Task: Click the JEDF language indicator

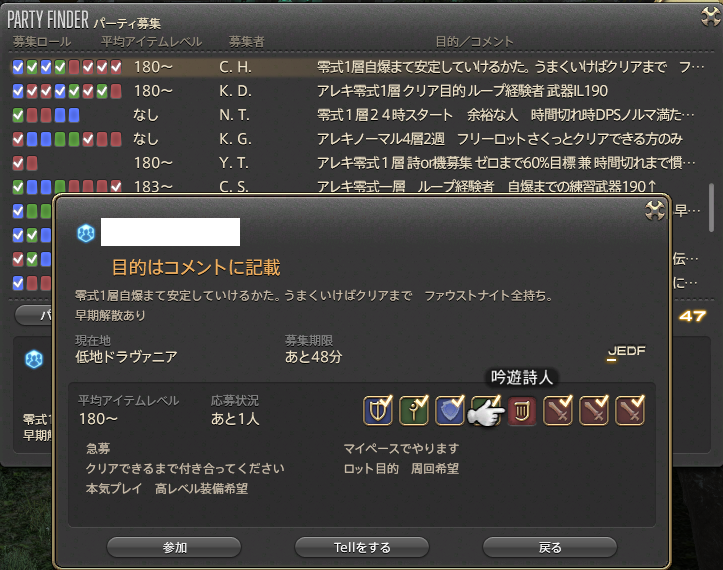Action: (626, 352)
